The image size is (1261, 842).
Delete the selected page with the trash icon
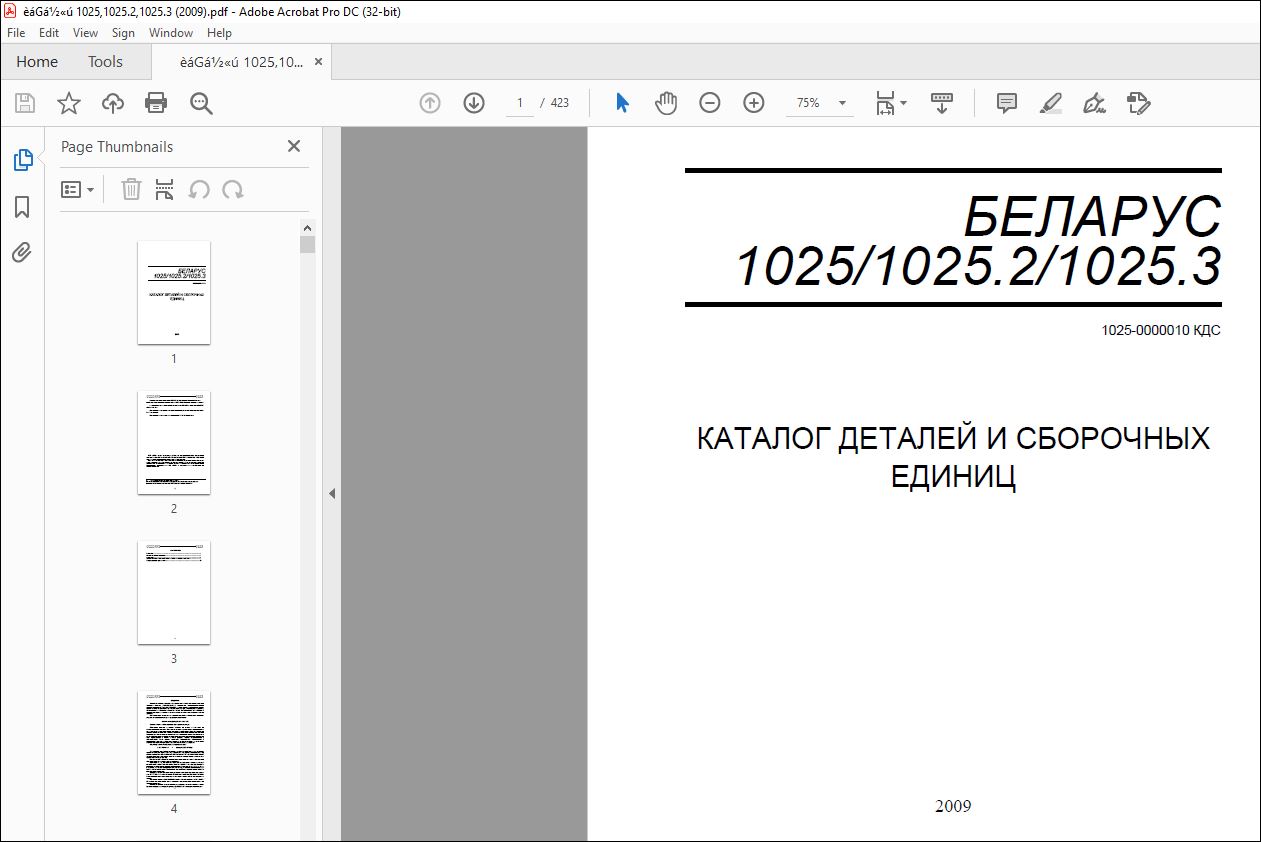(x=131, y=189)
